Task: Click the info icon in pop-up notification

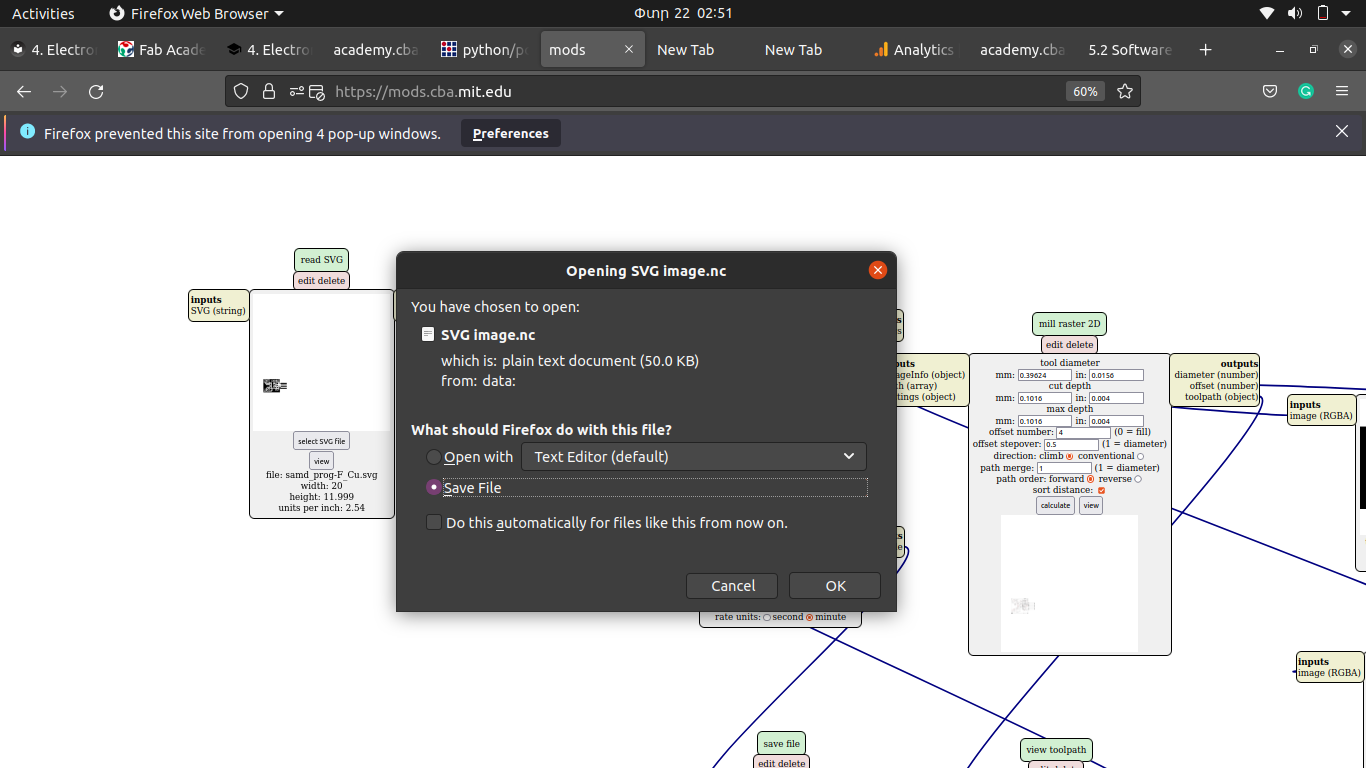Action: (27, 132)
